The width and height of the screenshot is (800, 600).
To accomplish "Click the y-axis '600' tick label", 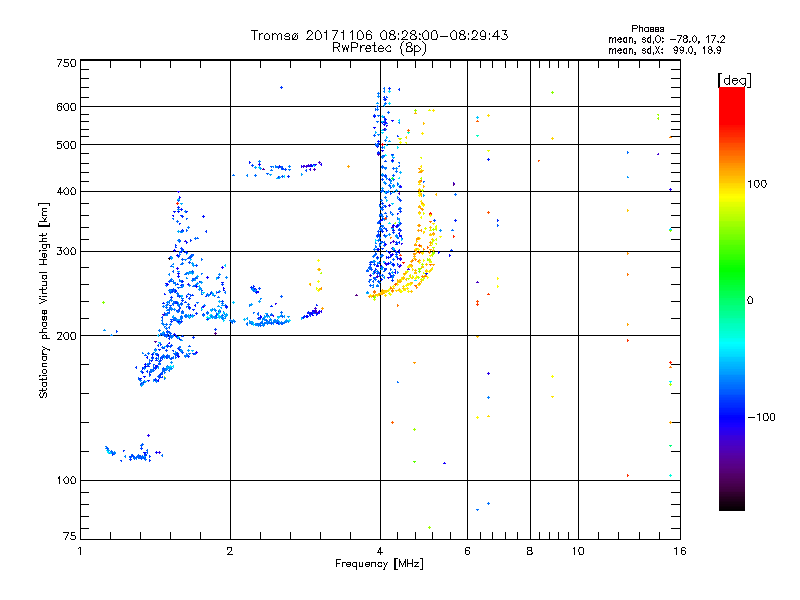I will click(x=66, y=107).
